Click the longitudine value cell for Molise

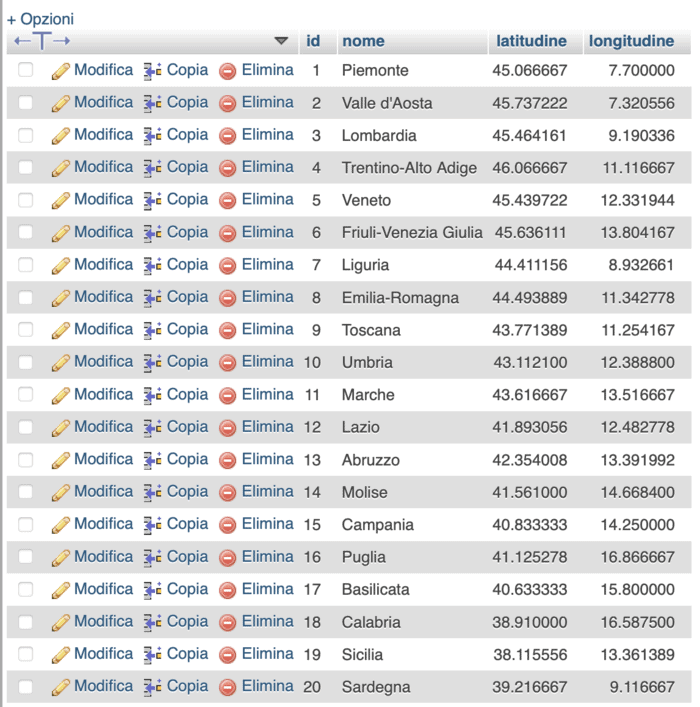tap(637, 492)
